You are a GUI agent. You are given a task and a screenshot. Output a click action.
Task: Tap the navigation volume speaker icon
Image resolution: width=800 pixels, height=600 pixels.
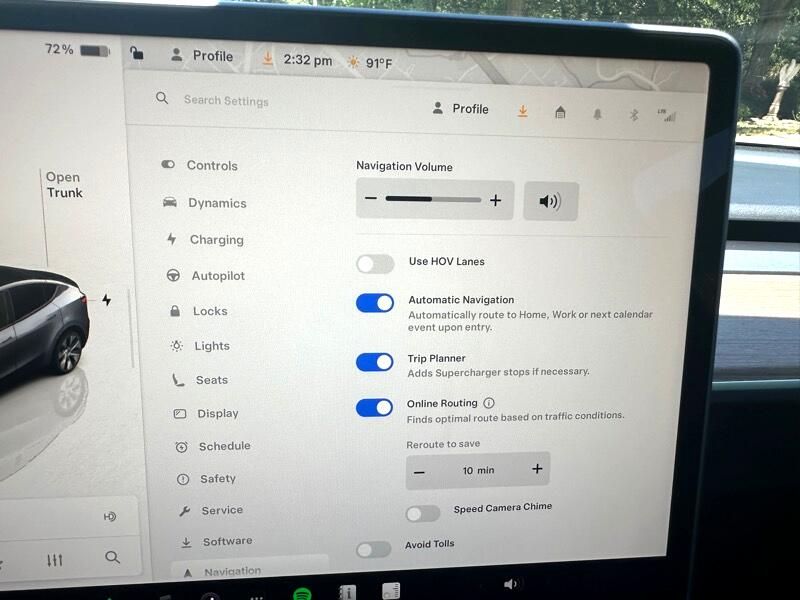pyautogui.click(x=550, y=201)
